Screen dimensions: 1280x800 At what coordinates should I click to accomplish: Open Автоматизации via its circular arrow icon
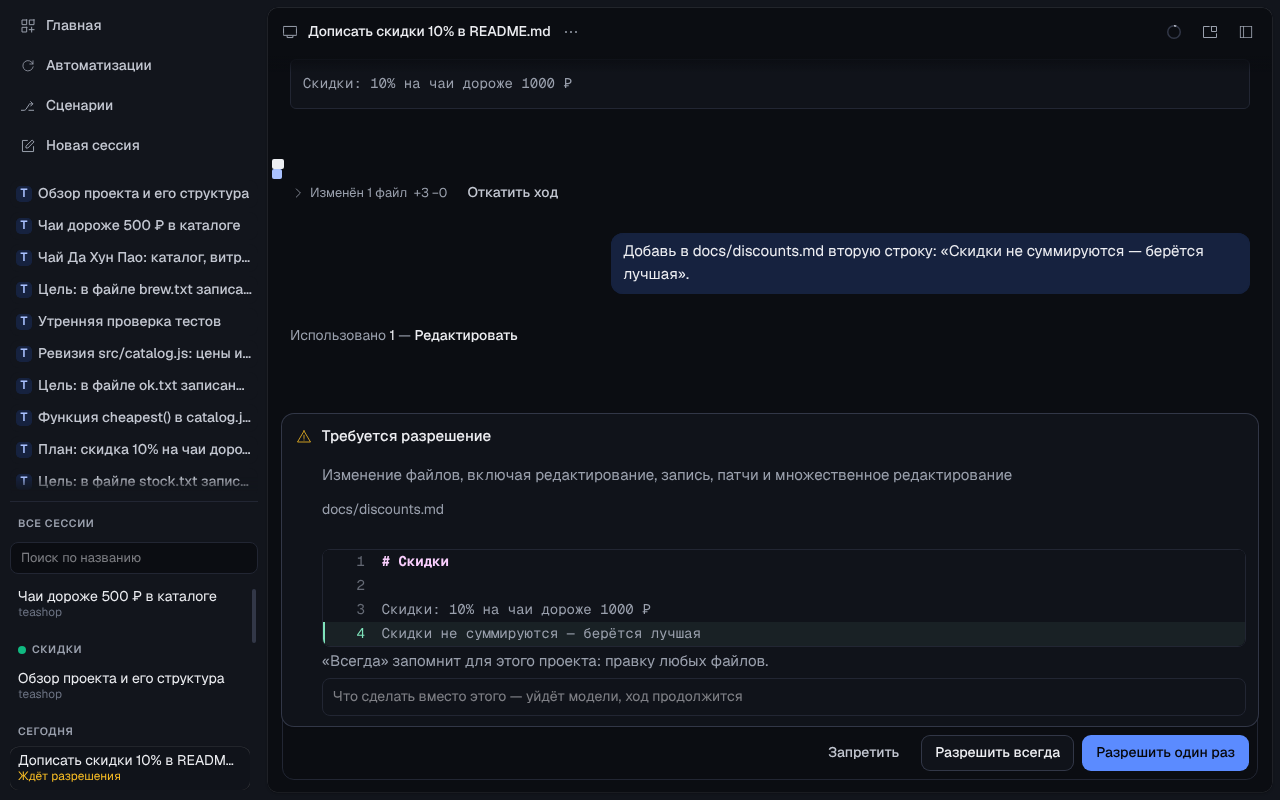[x=28, y=65]
